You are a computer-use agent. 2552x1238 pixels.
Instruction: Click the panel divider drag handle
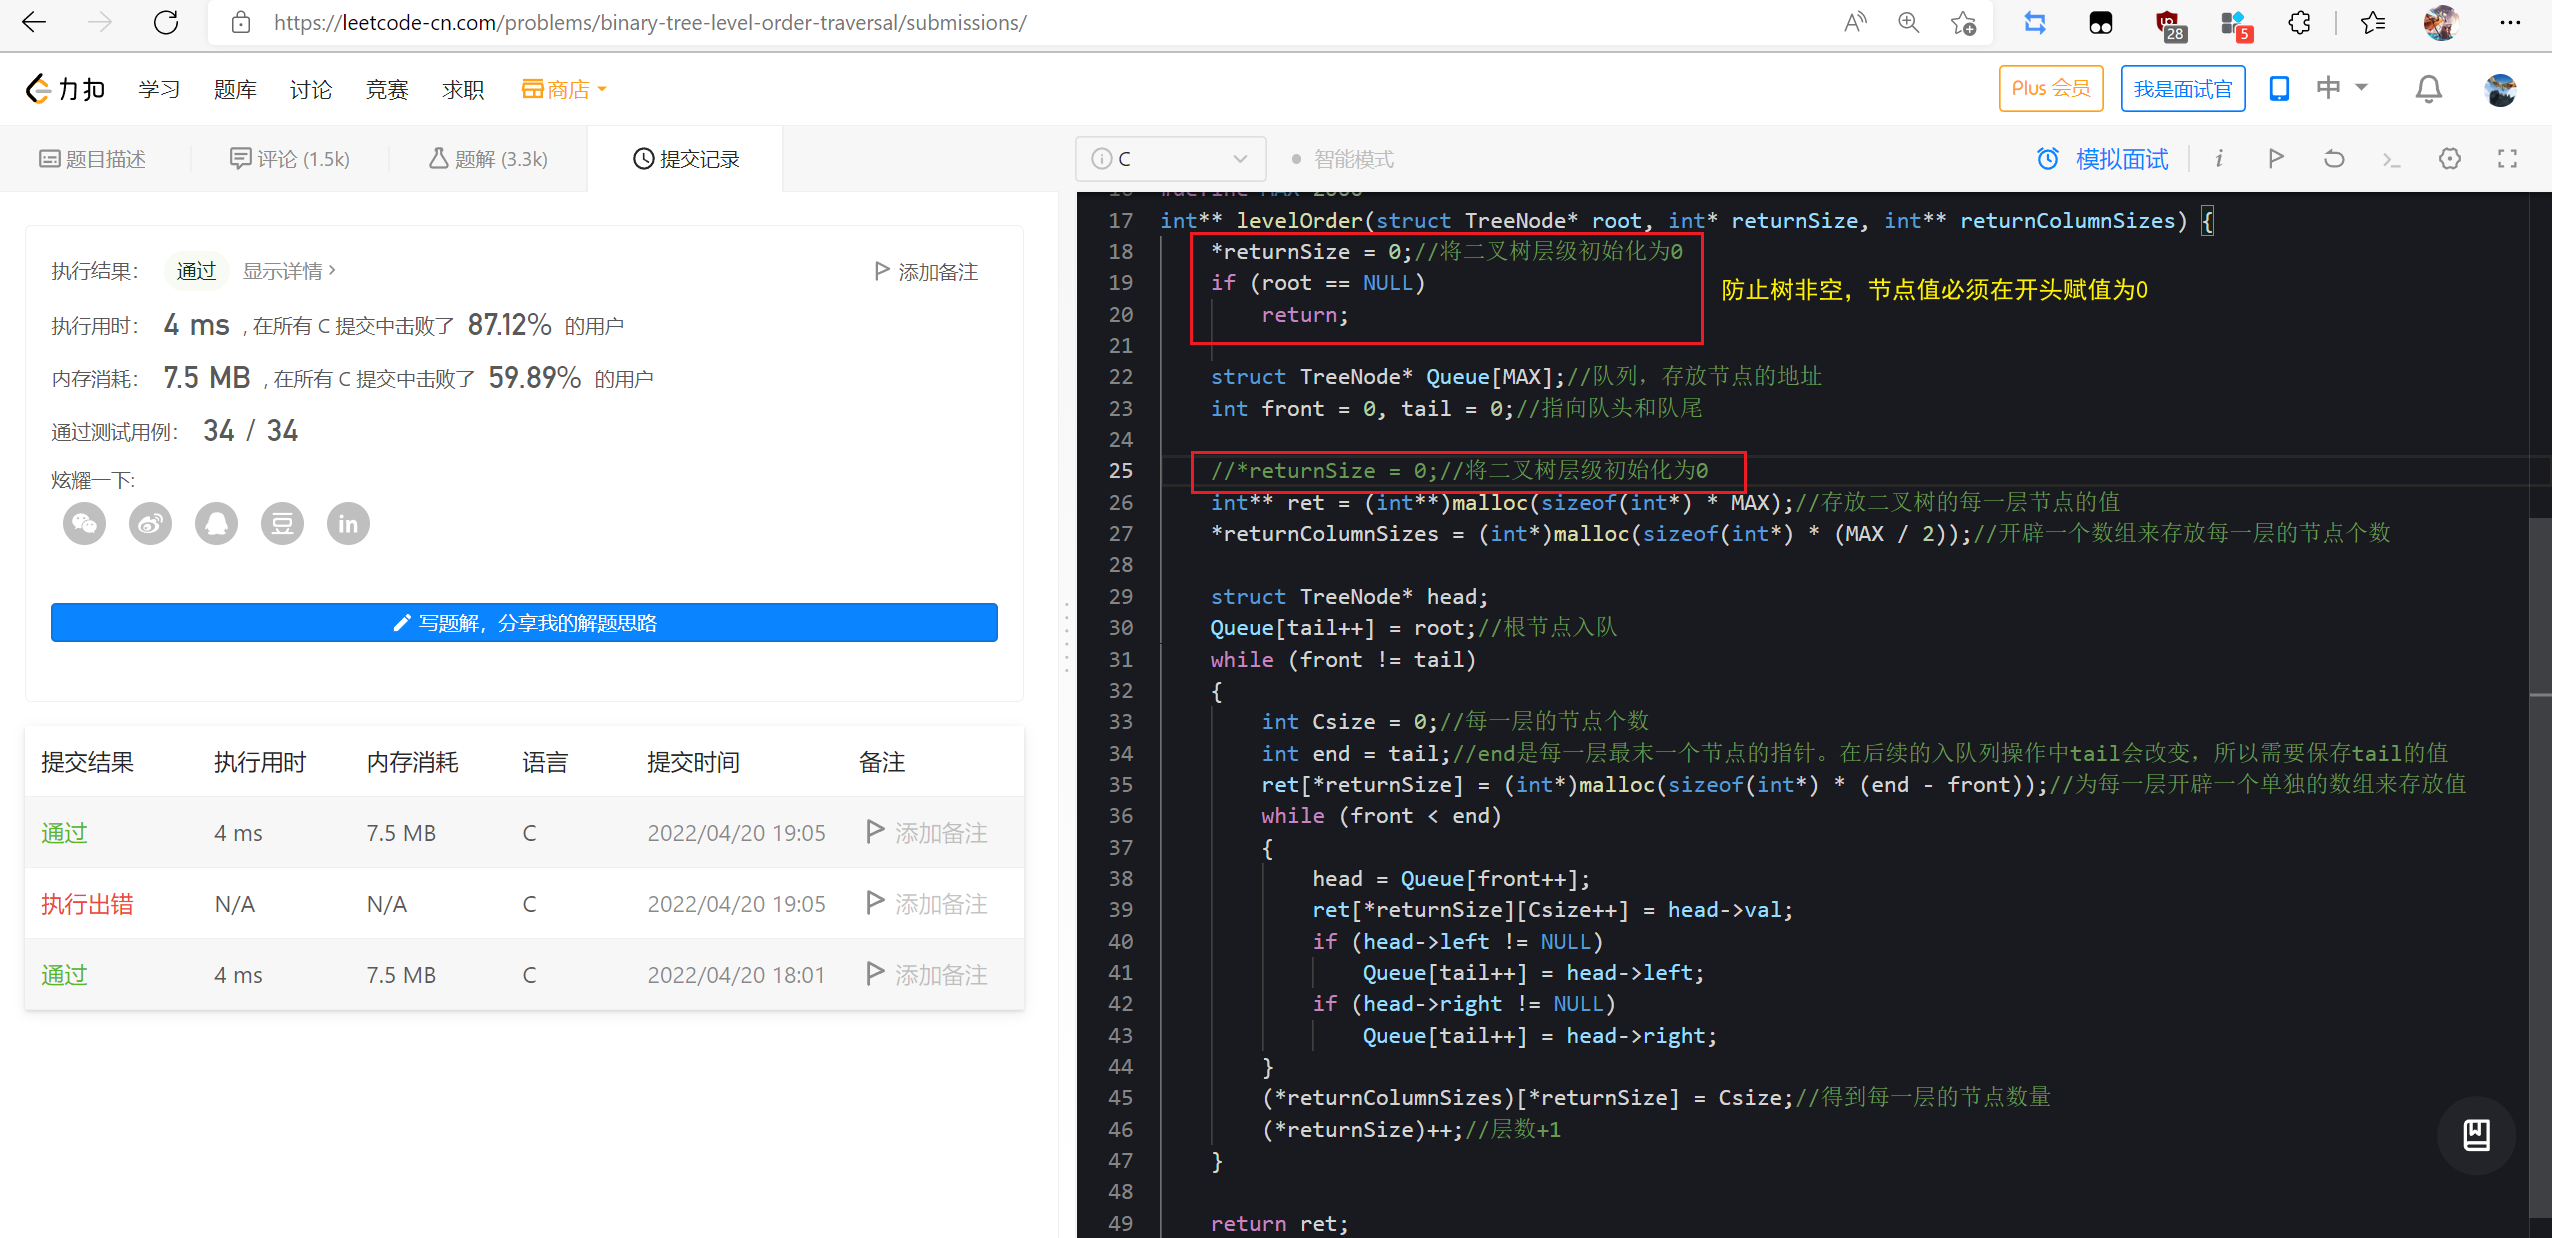(x=1066, y=635)
